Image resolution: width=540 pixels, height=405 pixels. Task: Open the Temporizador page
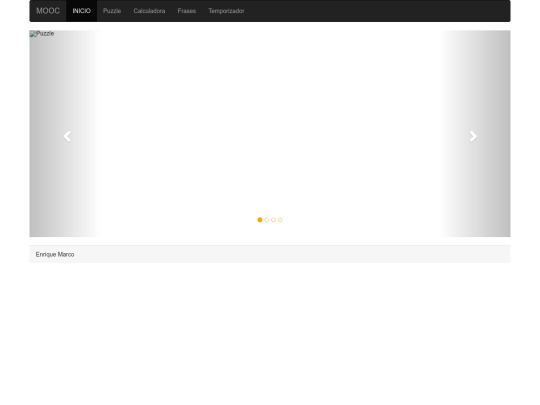coord(226,11)
